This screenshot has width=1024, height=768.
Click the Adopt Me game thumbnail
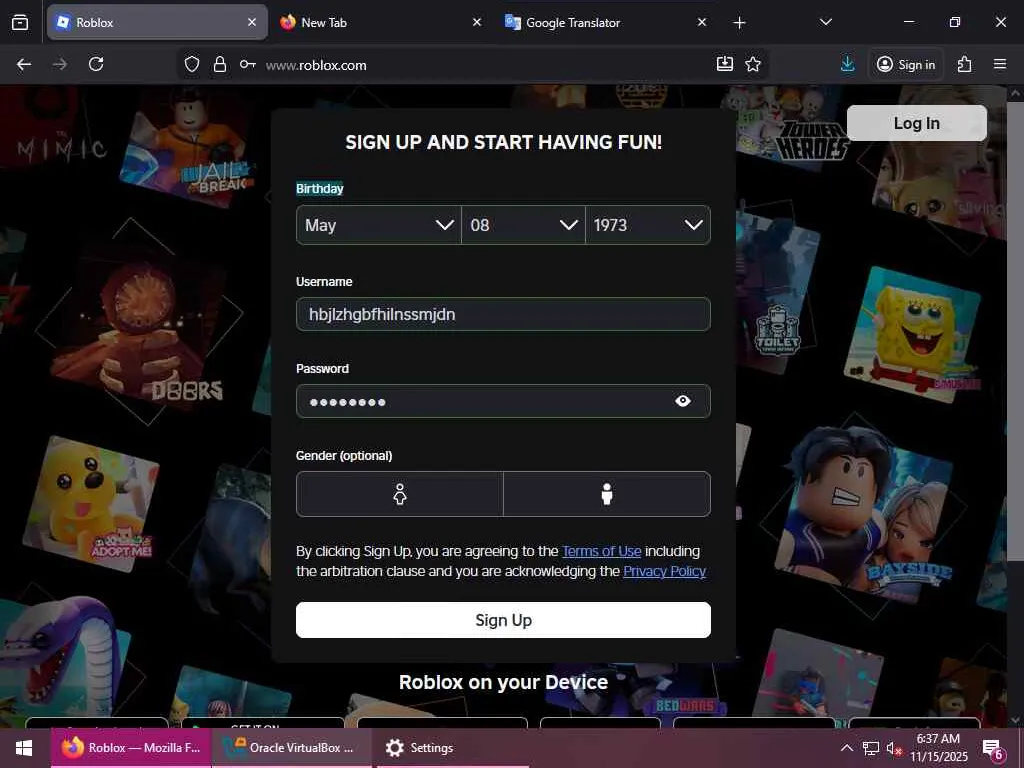pos(91,504)
